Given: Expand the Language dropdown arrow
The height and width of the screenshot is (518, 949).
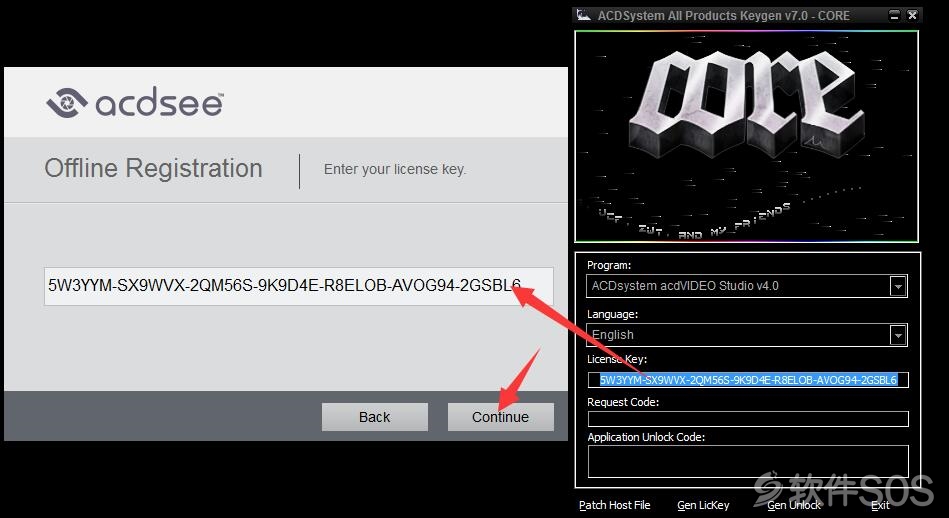Looking at the screenshot, I should (x=898, y=335).
